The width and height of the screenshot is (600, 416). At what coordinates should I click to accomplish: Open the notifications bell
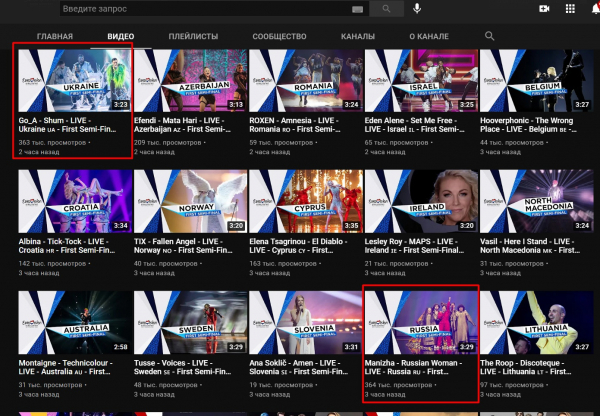596,9
